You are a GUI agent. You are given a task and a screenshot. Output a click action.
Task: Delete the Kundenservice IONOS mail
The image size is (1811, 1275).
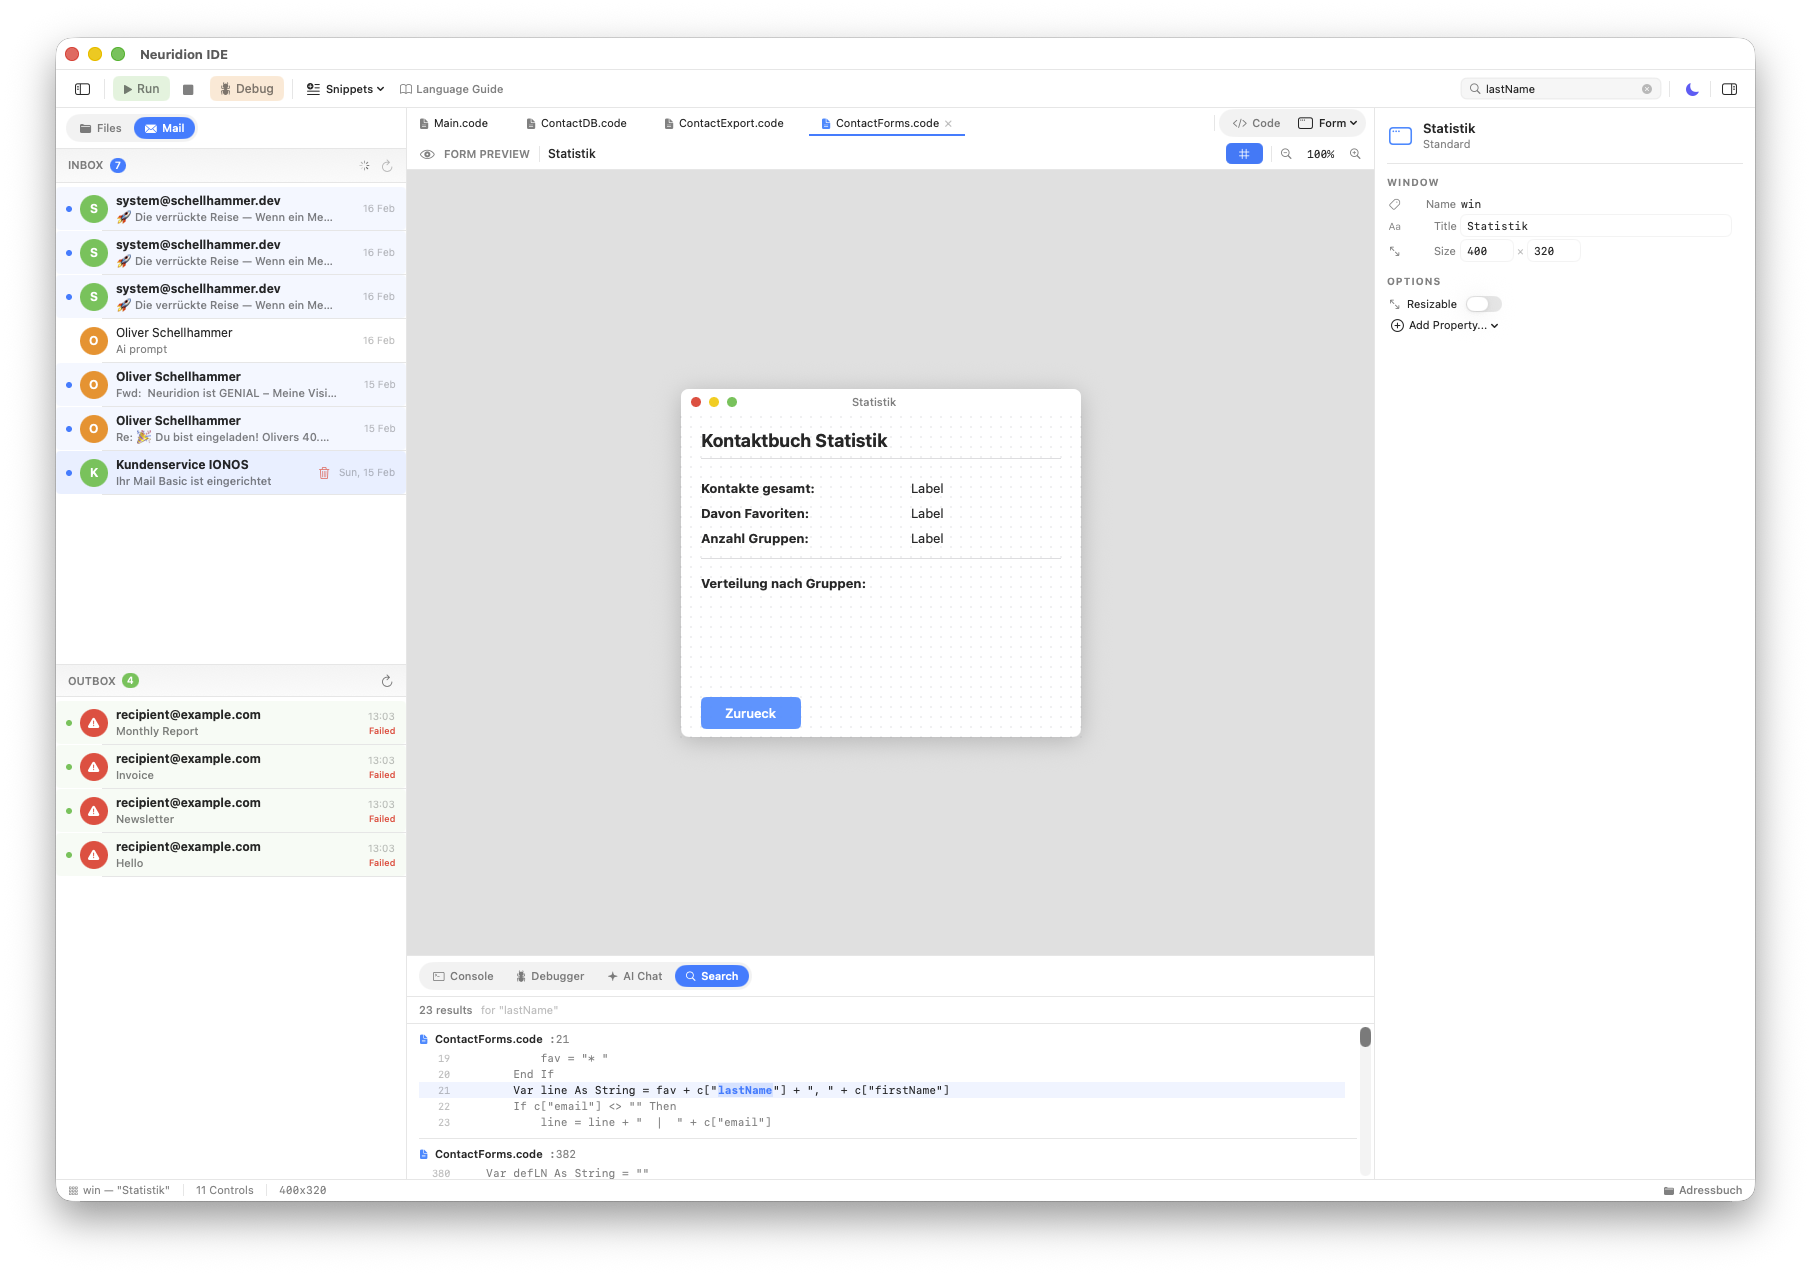[x=324, y=472]
